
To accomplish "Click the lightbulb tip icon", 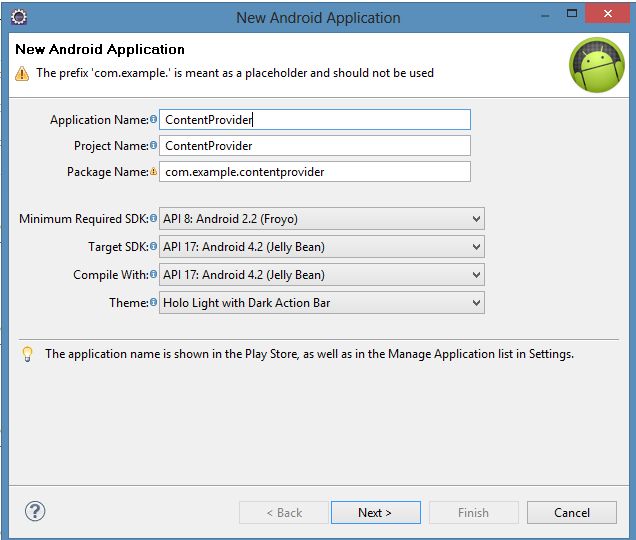I will pyautogui.click(x=27, y=354).
